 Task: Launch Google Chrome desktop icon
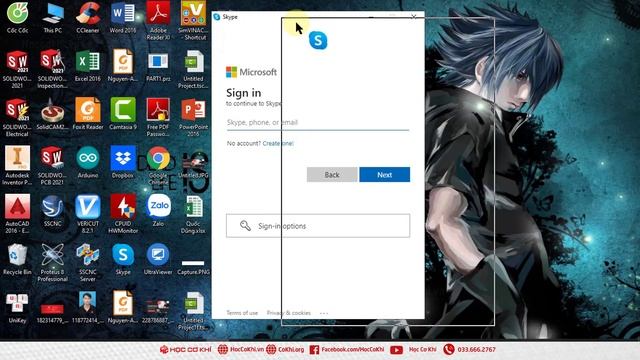(158, 158)
